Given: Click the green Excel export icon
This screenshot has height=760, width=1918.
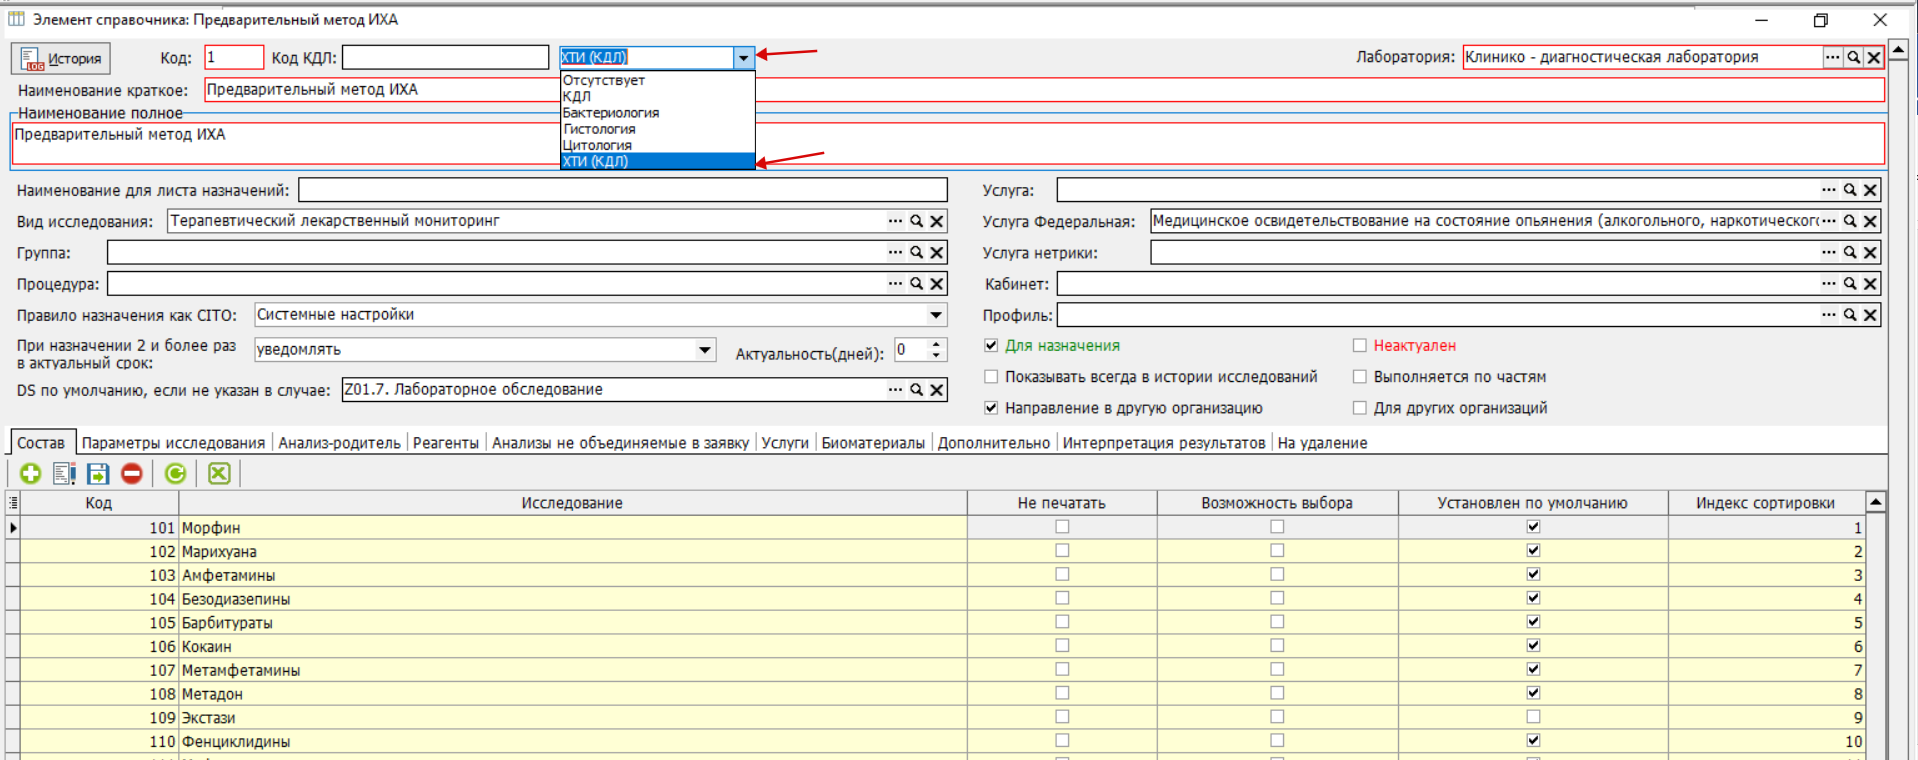Looking at the screenshot, I should pos(219,474).
